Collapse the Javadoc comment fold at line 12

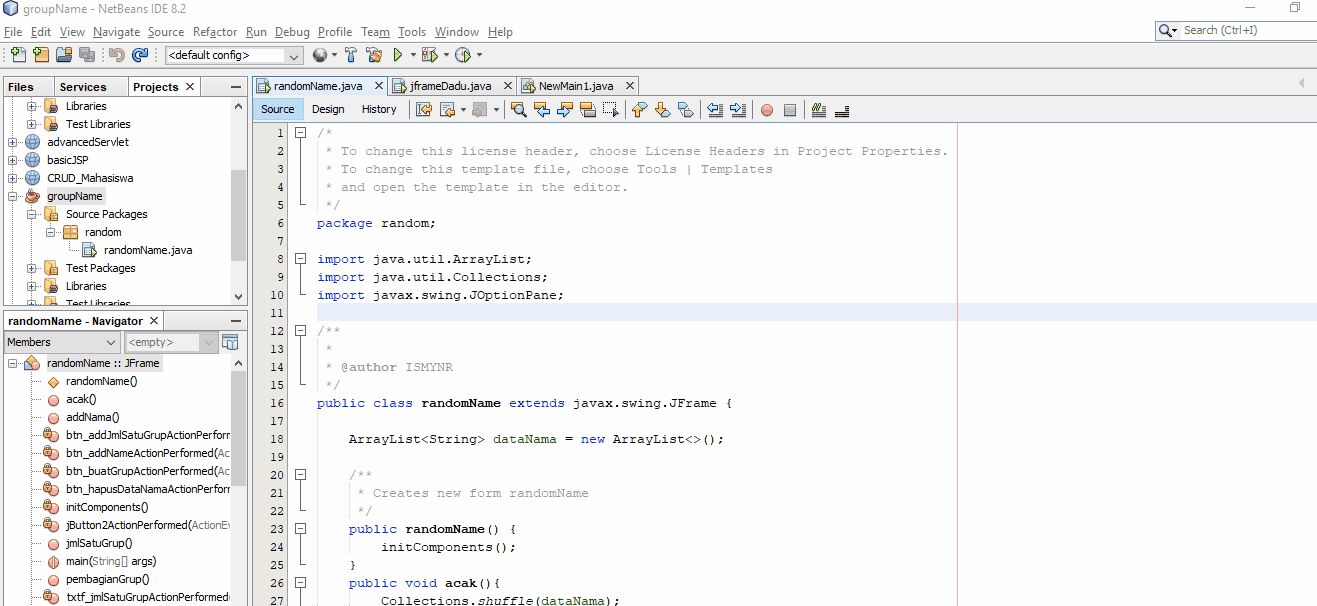coord(300,330)
